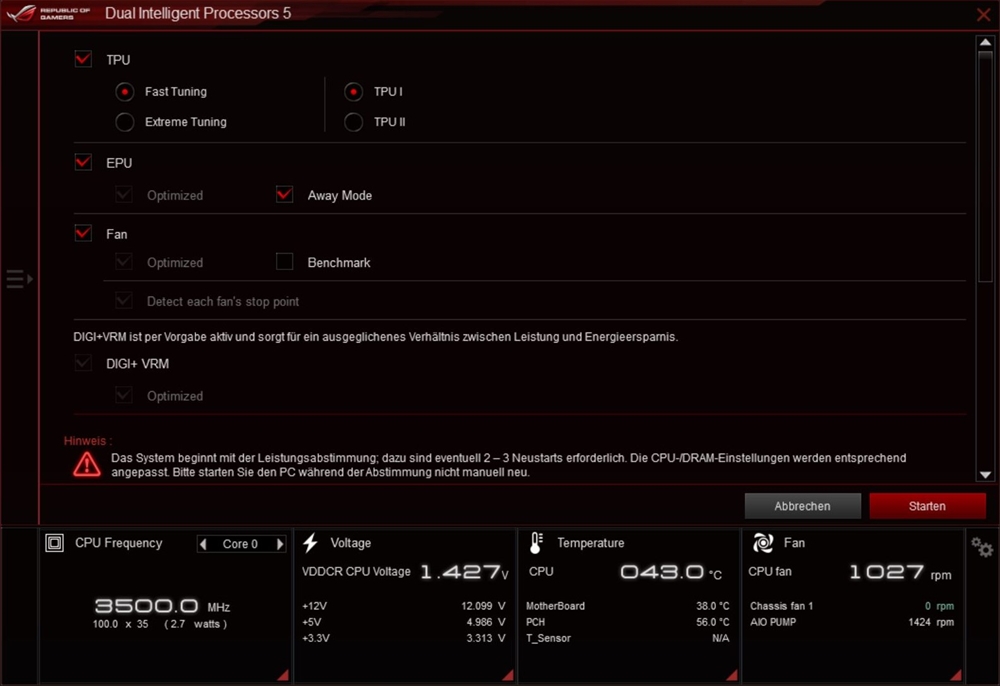1000x686 pixels.
Task: Toggle the TPU checkbox
Action: coord(84,59)
